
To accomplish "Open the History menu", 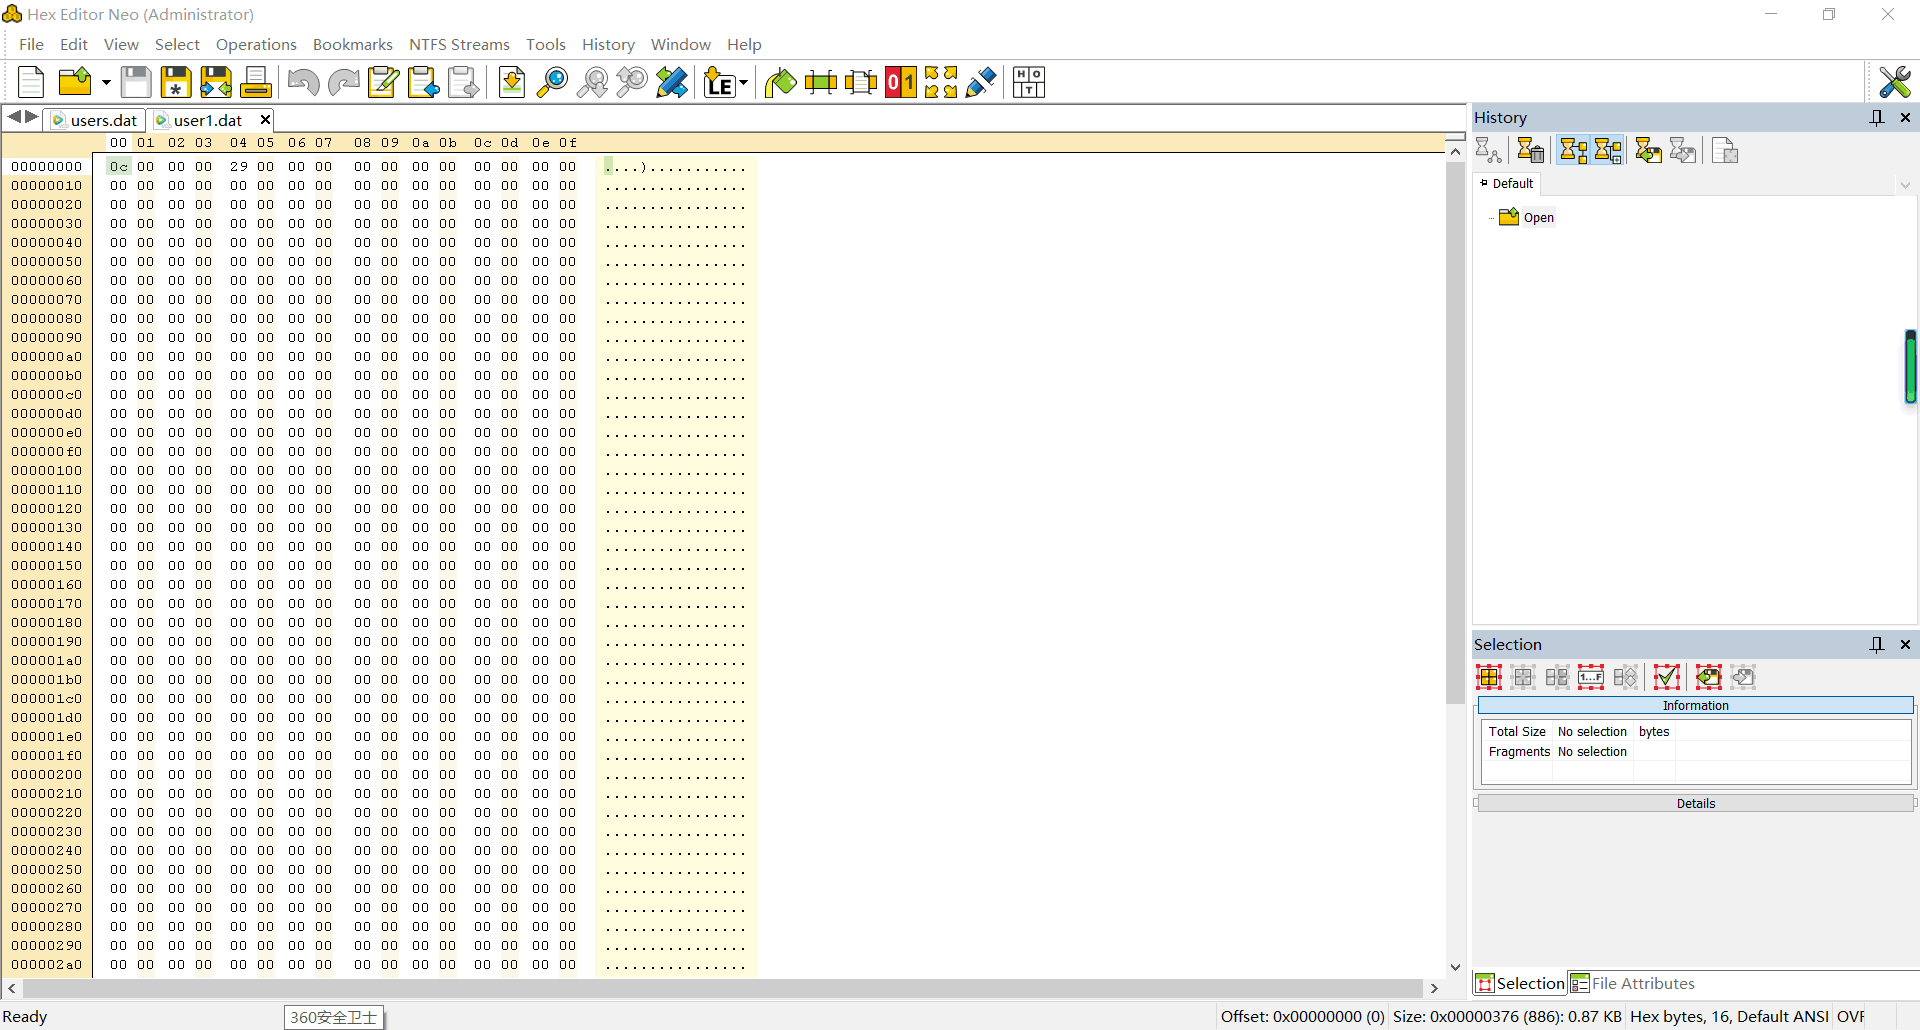I will tap(608, 44).
